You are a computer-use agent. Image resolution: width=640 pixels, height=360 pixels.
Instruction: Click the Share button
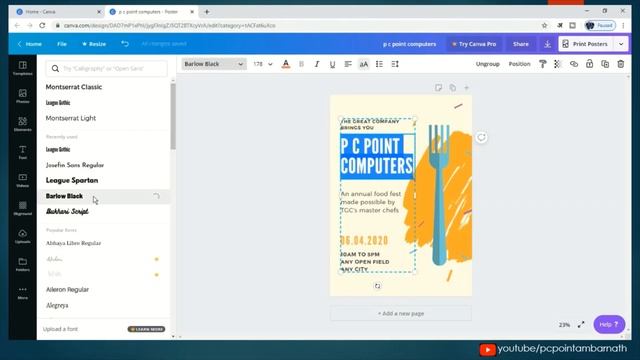tap(520, 44)
